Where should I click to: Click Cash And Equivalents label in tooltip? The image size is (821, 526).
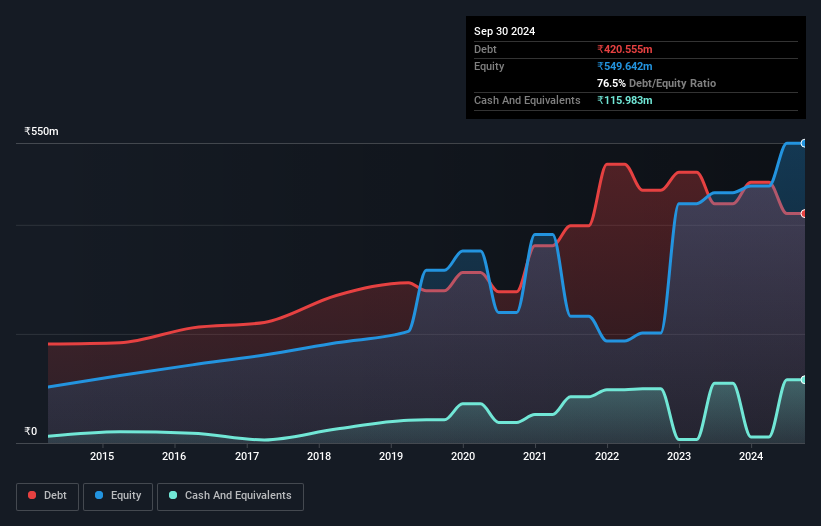tap(527, 100)
